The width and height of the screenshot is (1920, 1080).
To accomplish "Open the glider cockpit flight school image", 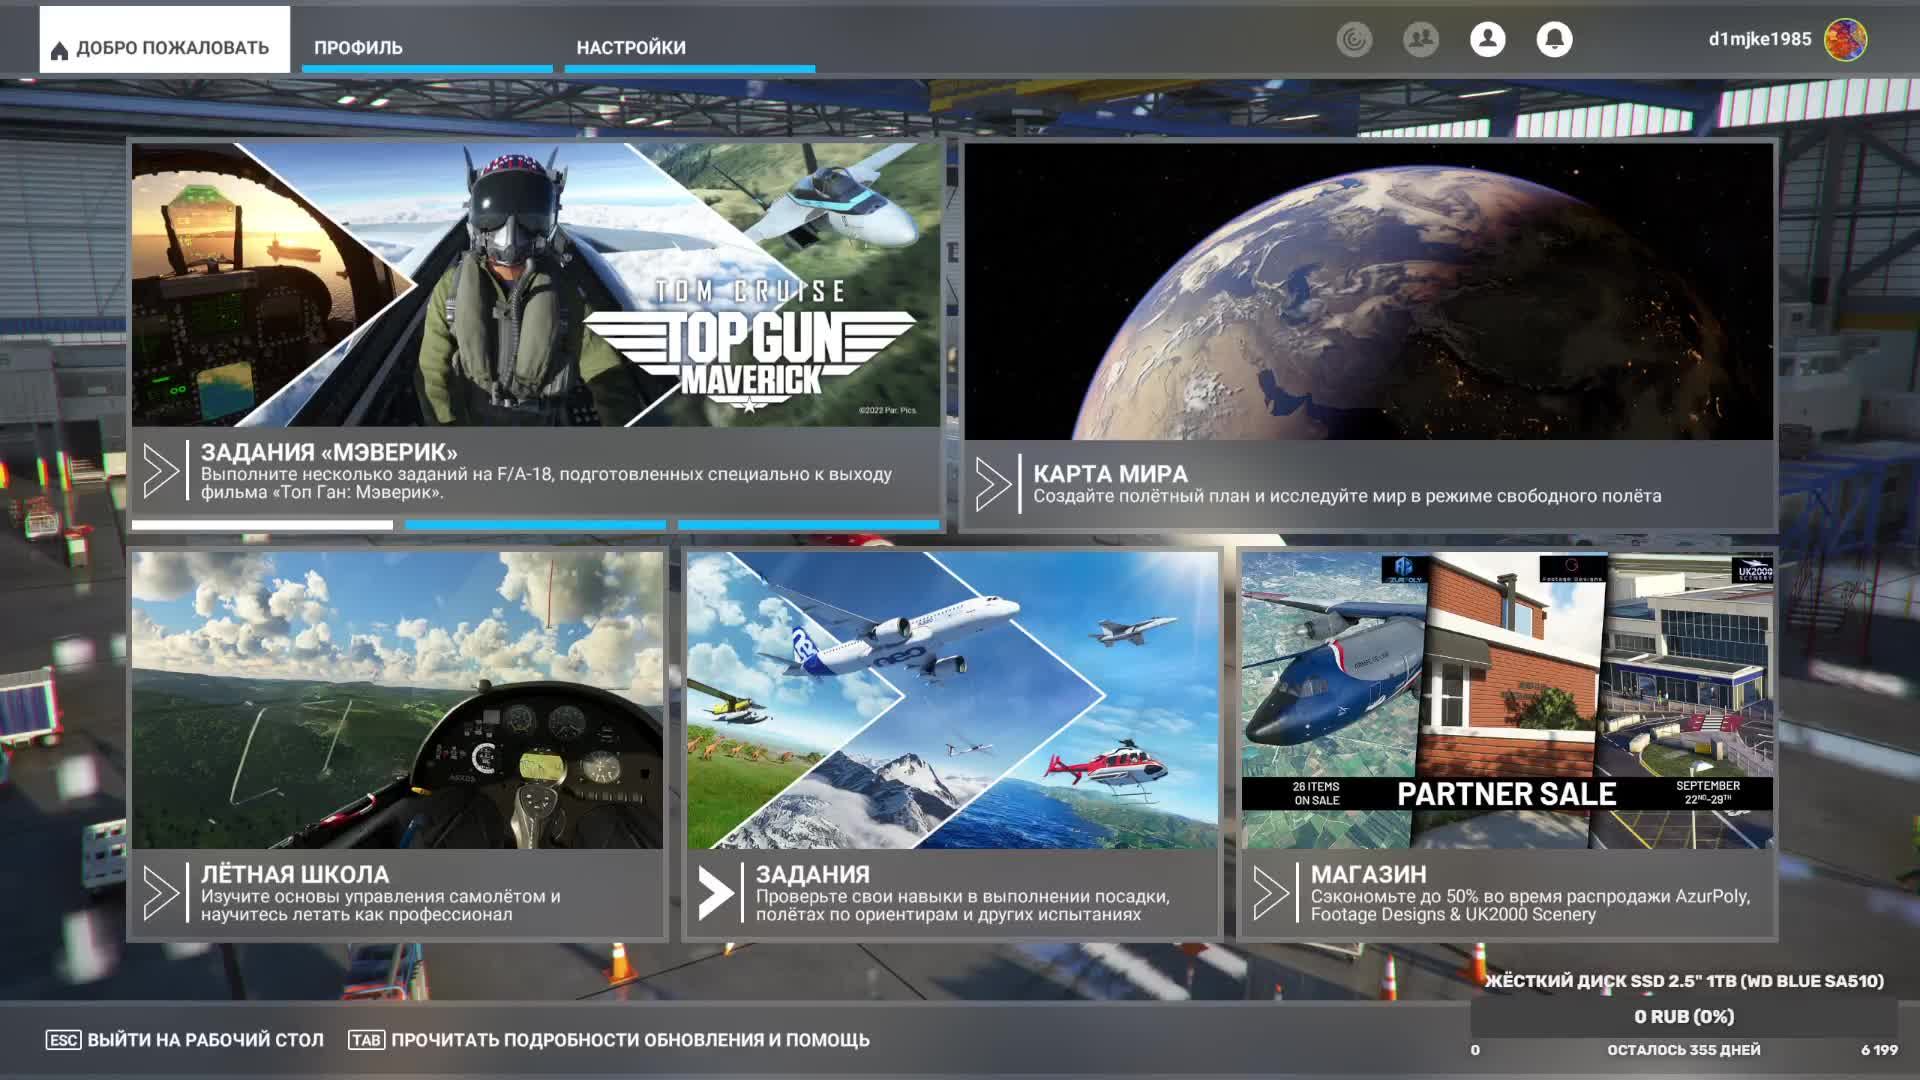I will pyautogui.click(x=397, y=700).
